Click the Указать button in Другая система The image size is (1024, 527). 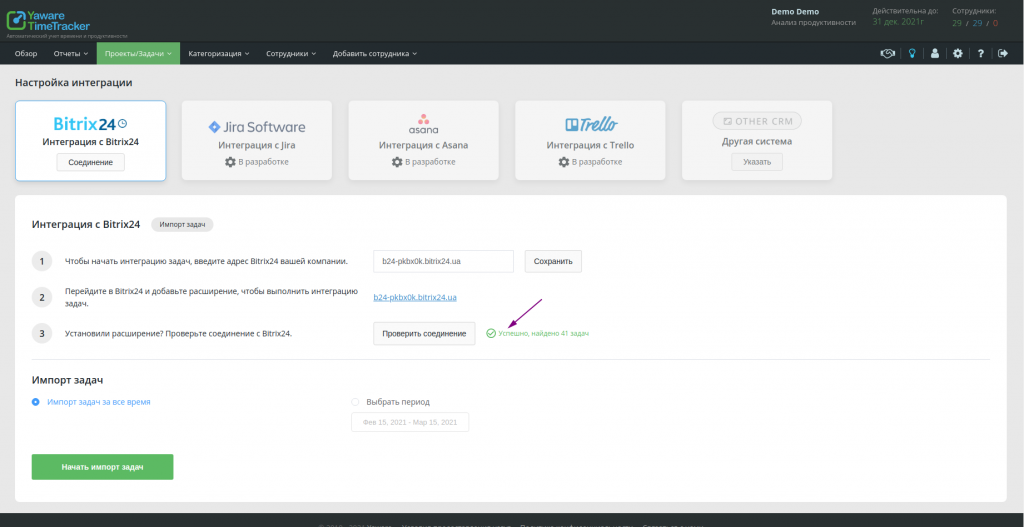pos(757,162)
